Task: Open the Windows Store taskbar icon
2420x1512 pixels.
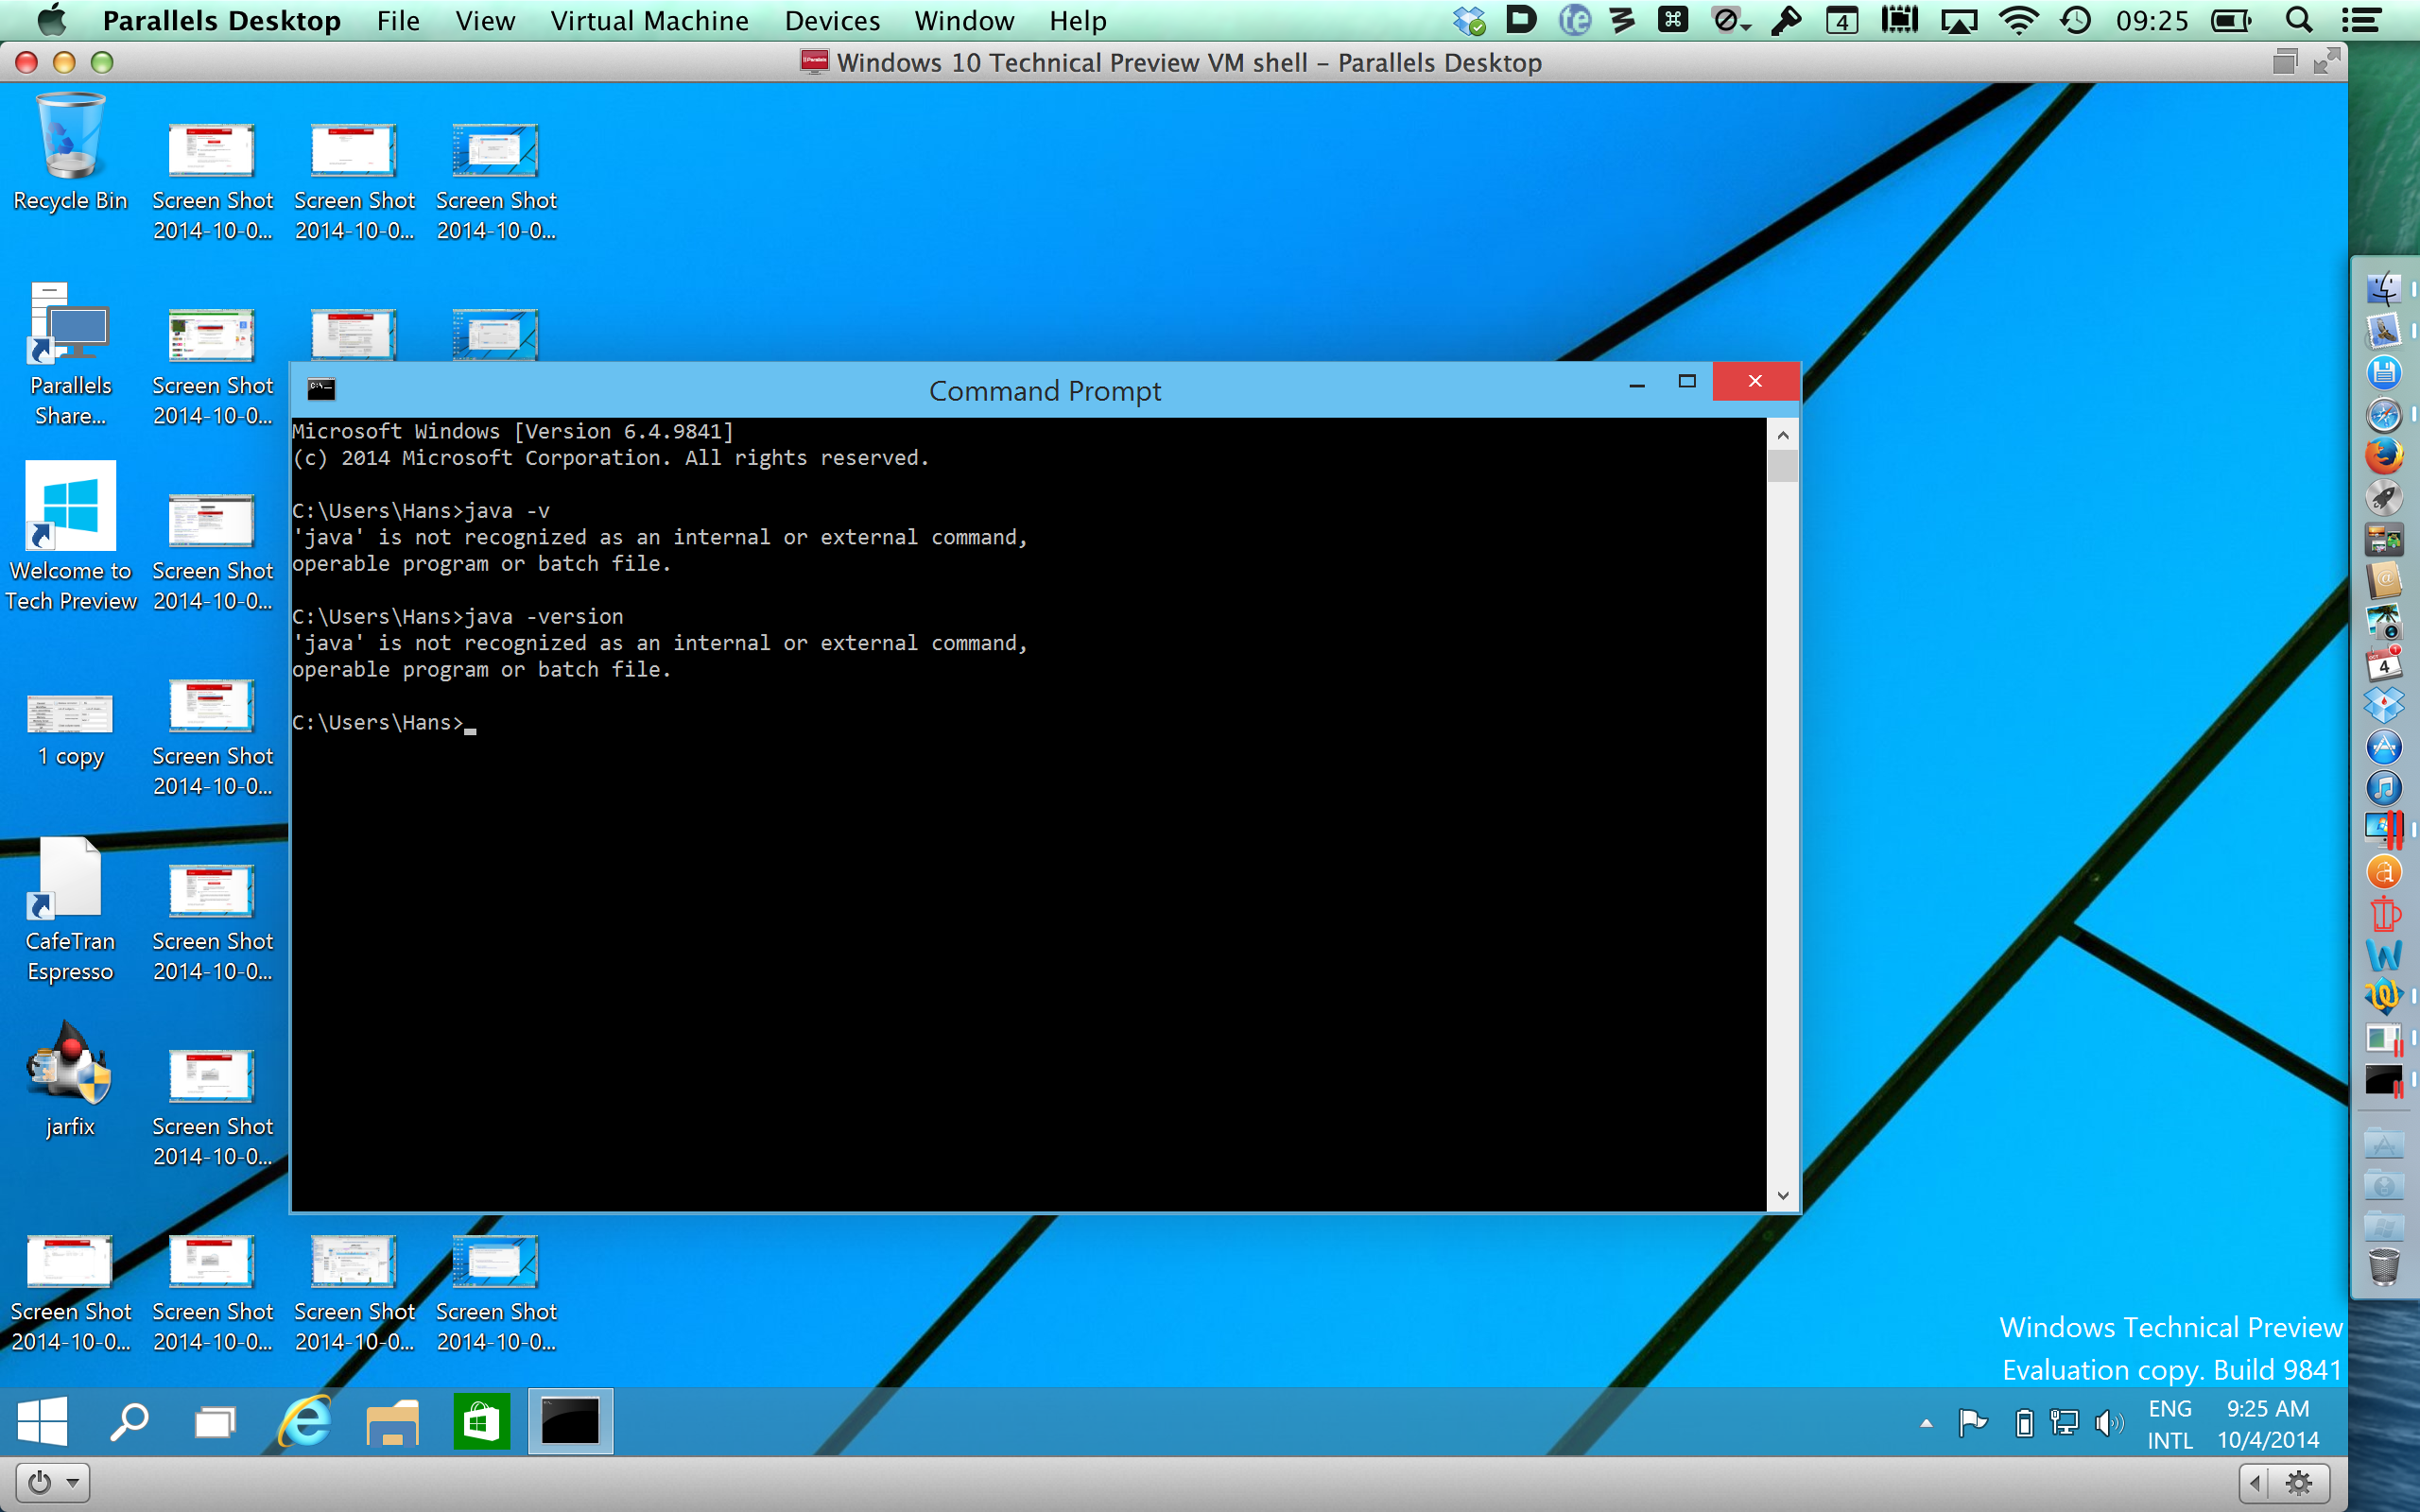Action: point(481,1421)
